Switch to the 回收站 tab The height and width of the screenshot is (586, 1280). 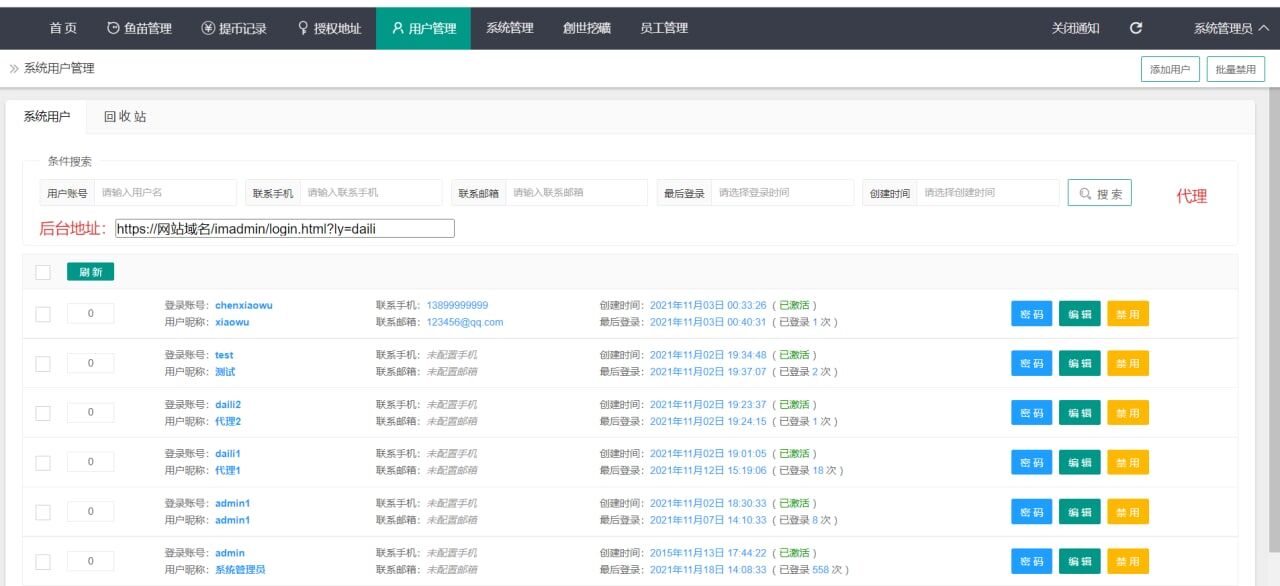[125, 116]
